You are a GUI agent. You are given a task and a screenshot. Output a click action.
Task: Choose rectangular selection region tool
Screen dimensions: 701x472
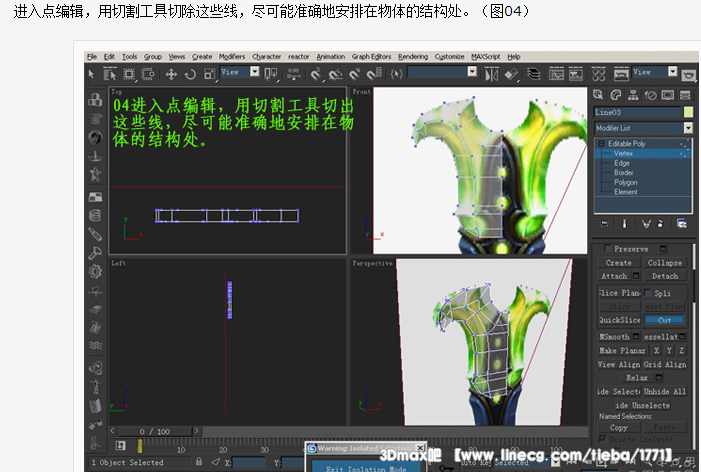tap(129, 74)
